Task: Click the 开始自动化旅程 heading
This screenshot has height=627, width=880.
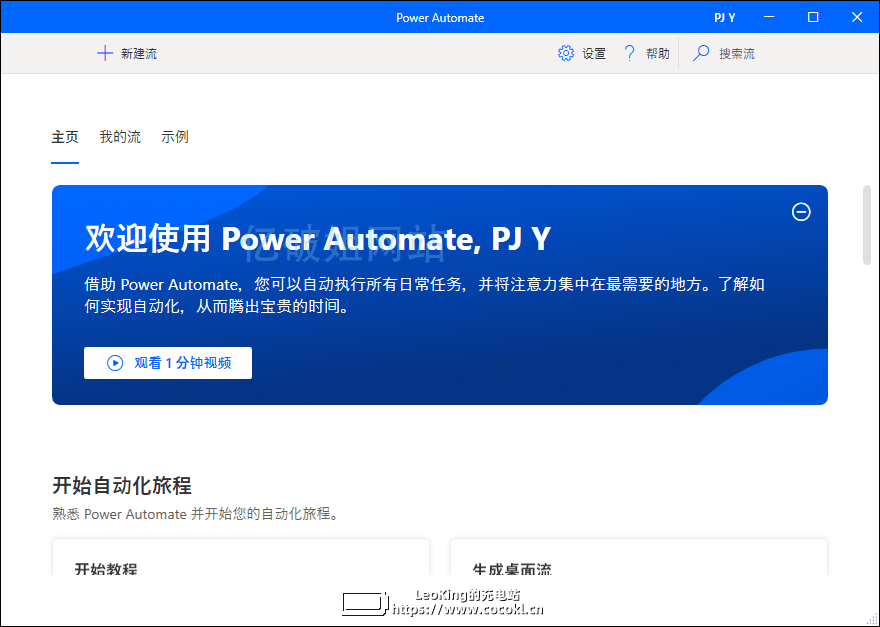Action: pos(122,485)
